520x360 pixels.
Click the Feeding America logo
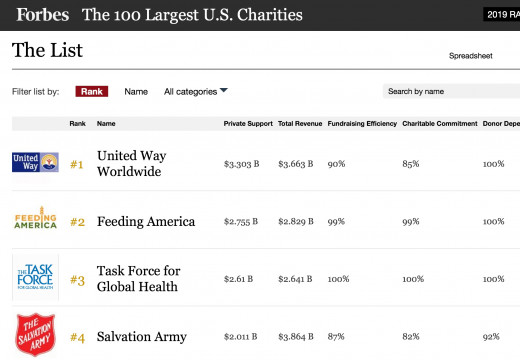tap(35, 218)
